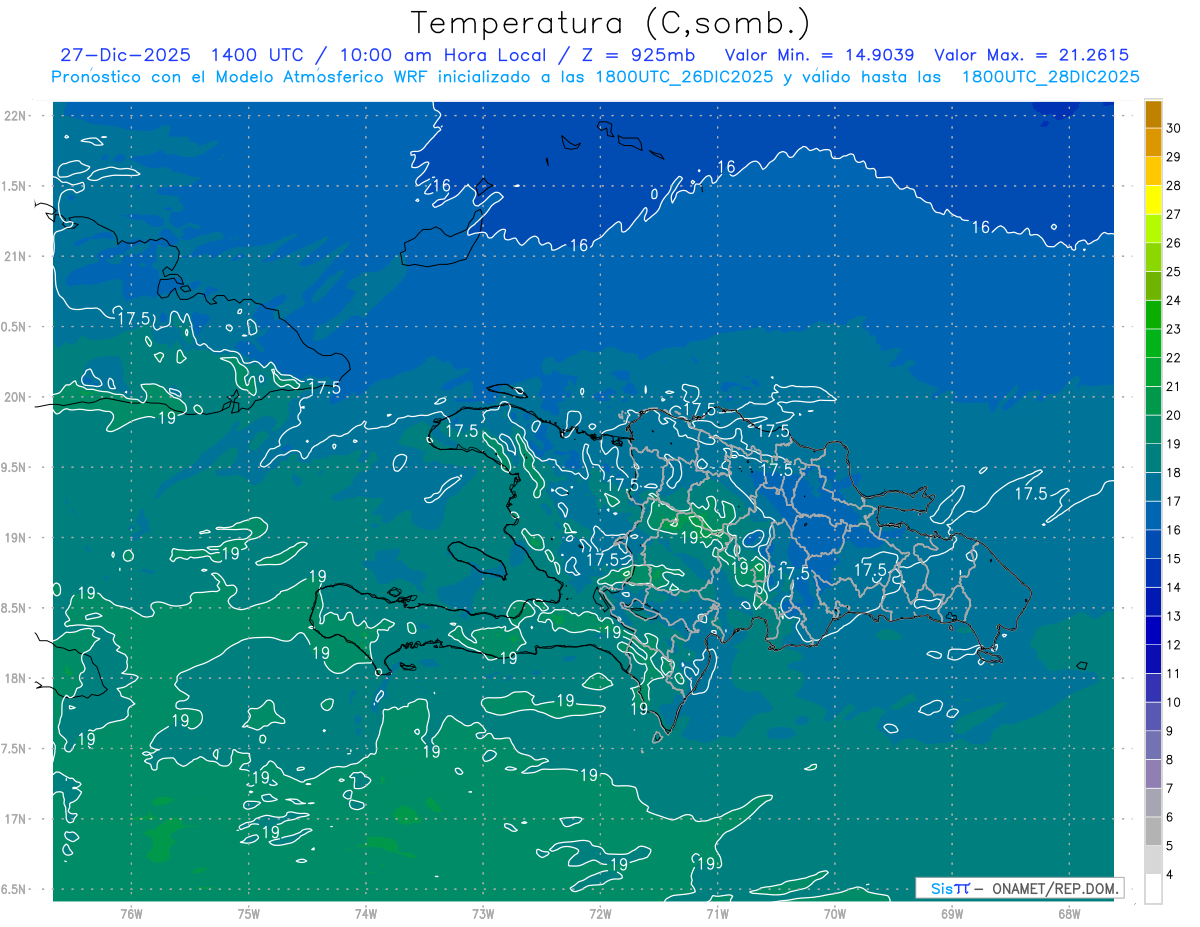
Task: Click the "70W" longitude axis label
Action: tap(835, 913)
